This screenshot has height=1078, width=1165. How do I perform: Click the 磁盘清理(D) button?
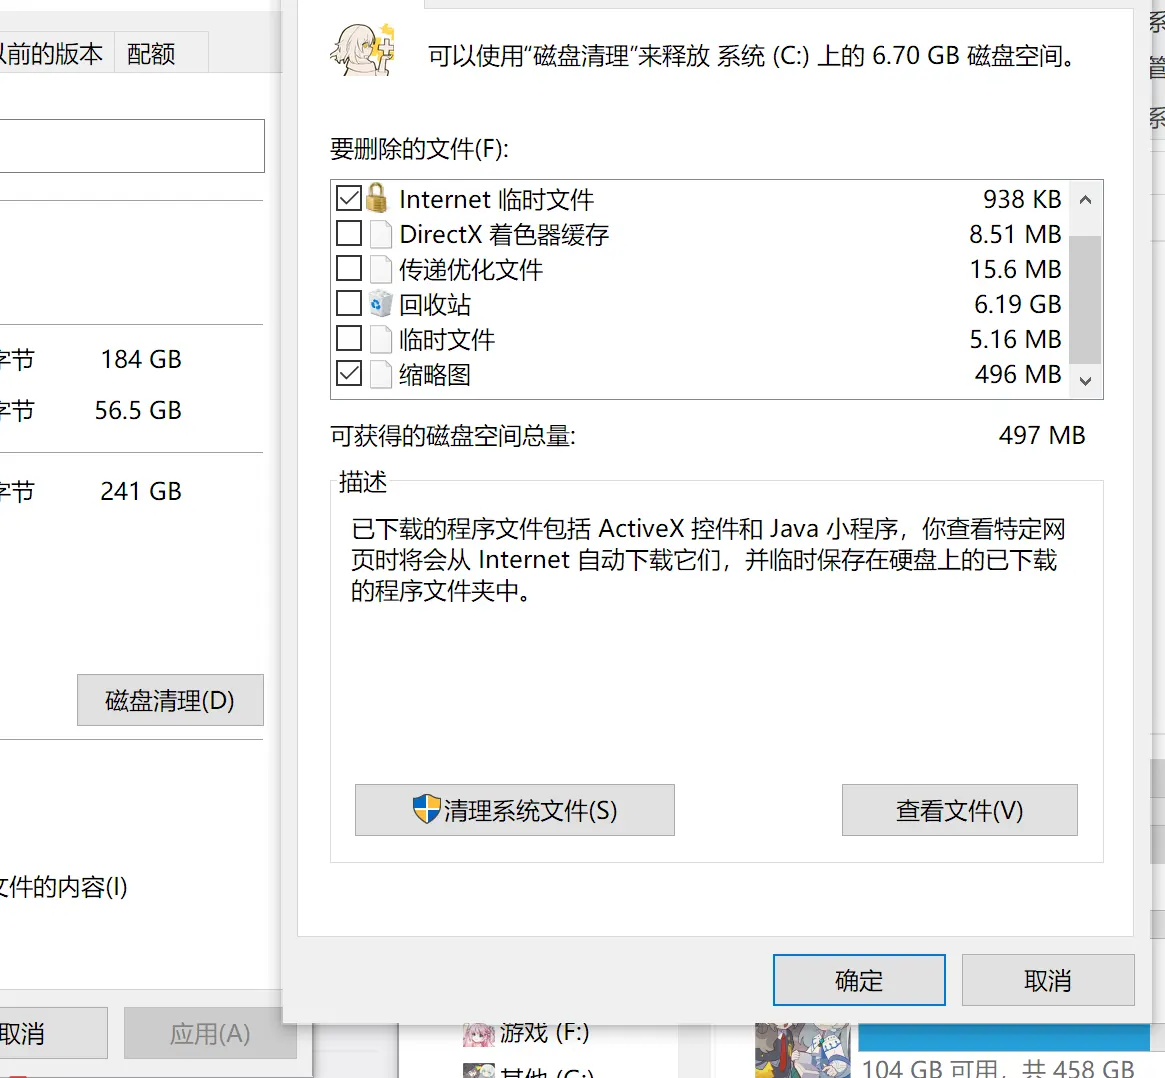[x=170, y=700]
